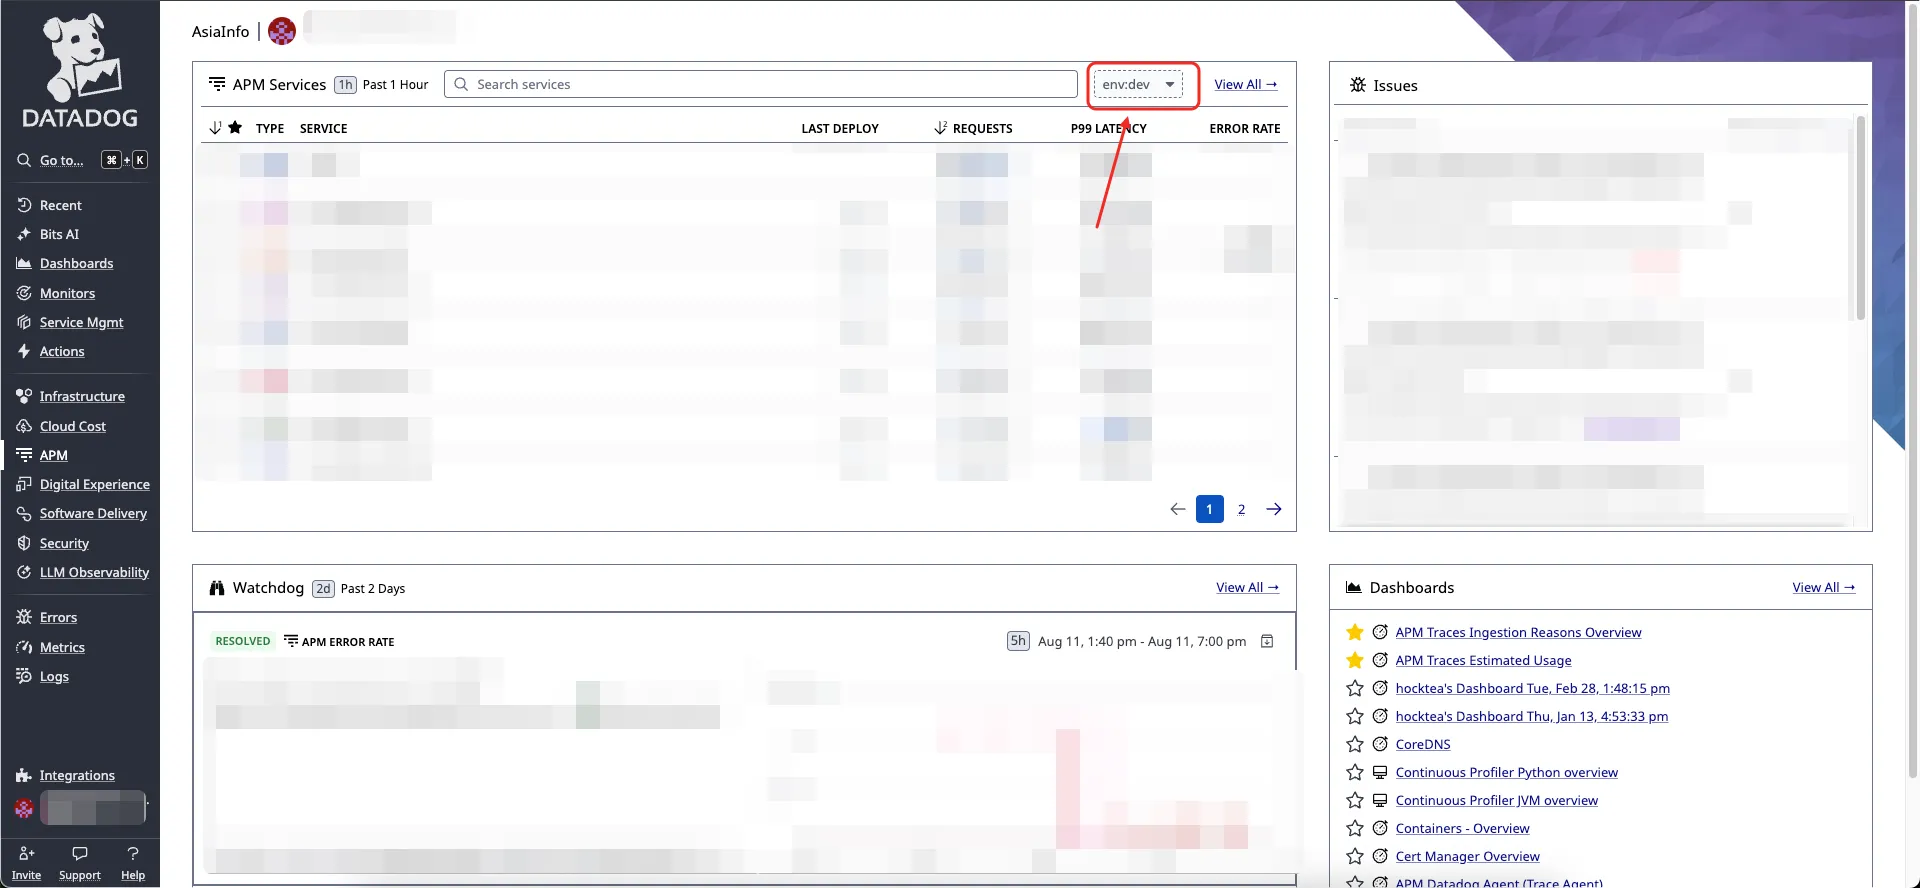Open the Go to search icon
The width and height of the screenshot is (1920, 888).
tap(24, 160)
